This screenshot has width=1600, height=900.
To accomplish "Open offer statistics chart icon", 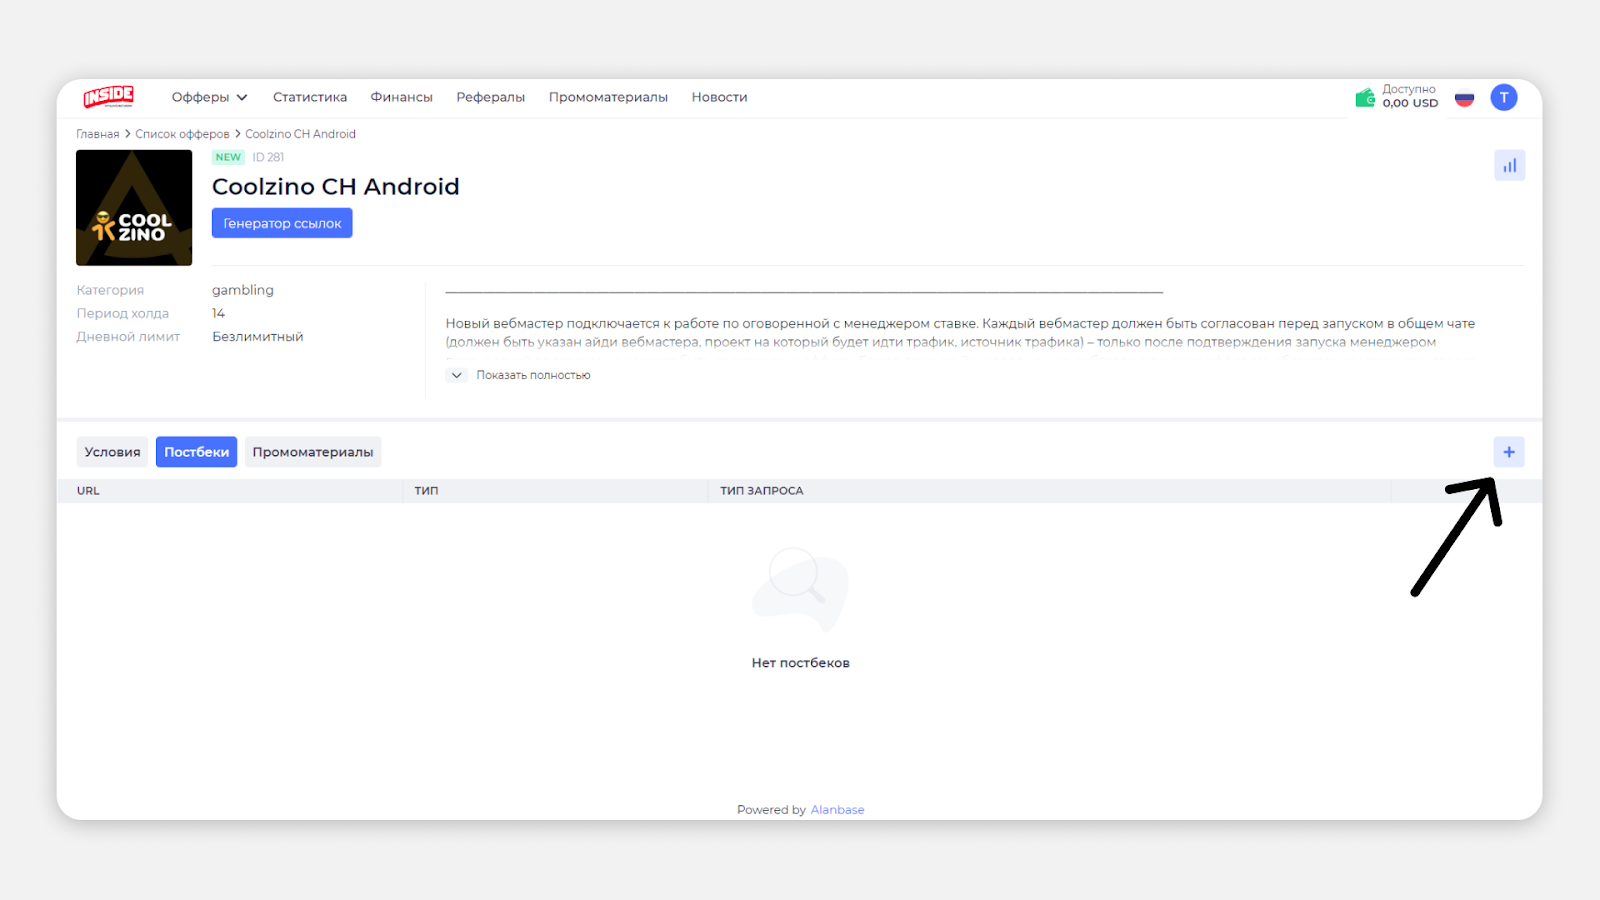I will pyautogui.click(x=1509, y=166).
